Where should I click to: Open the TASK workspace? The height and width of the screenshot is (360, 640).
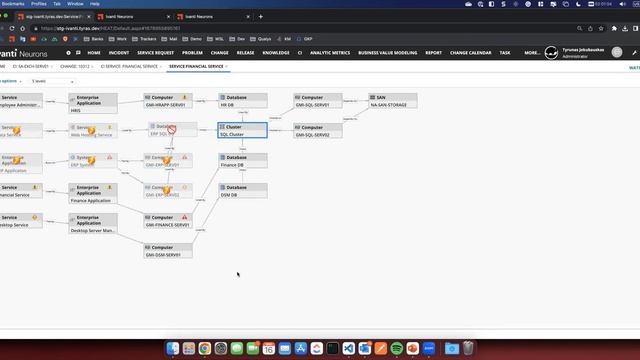pyautogui.click(x=505, y=53)
